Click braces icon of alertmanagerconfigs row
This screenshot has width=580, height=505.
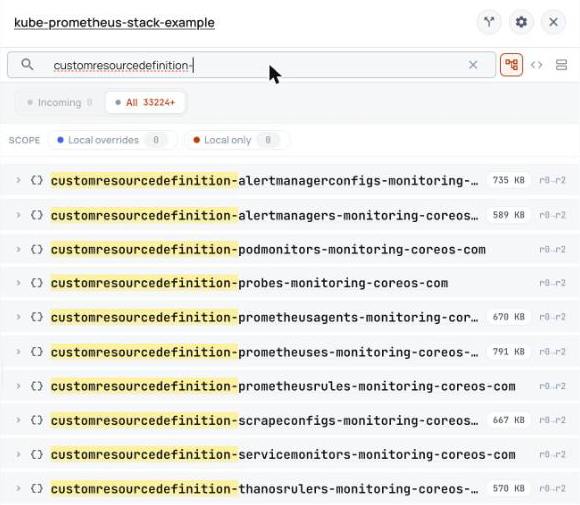(x=37, y=181)
